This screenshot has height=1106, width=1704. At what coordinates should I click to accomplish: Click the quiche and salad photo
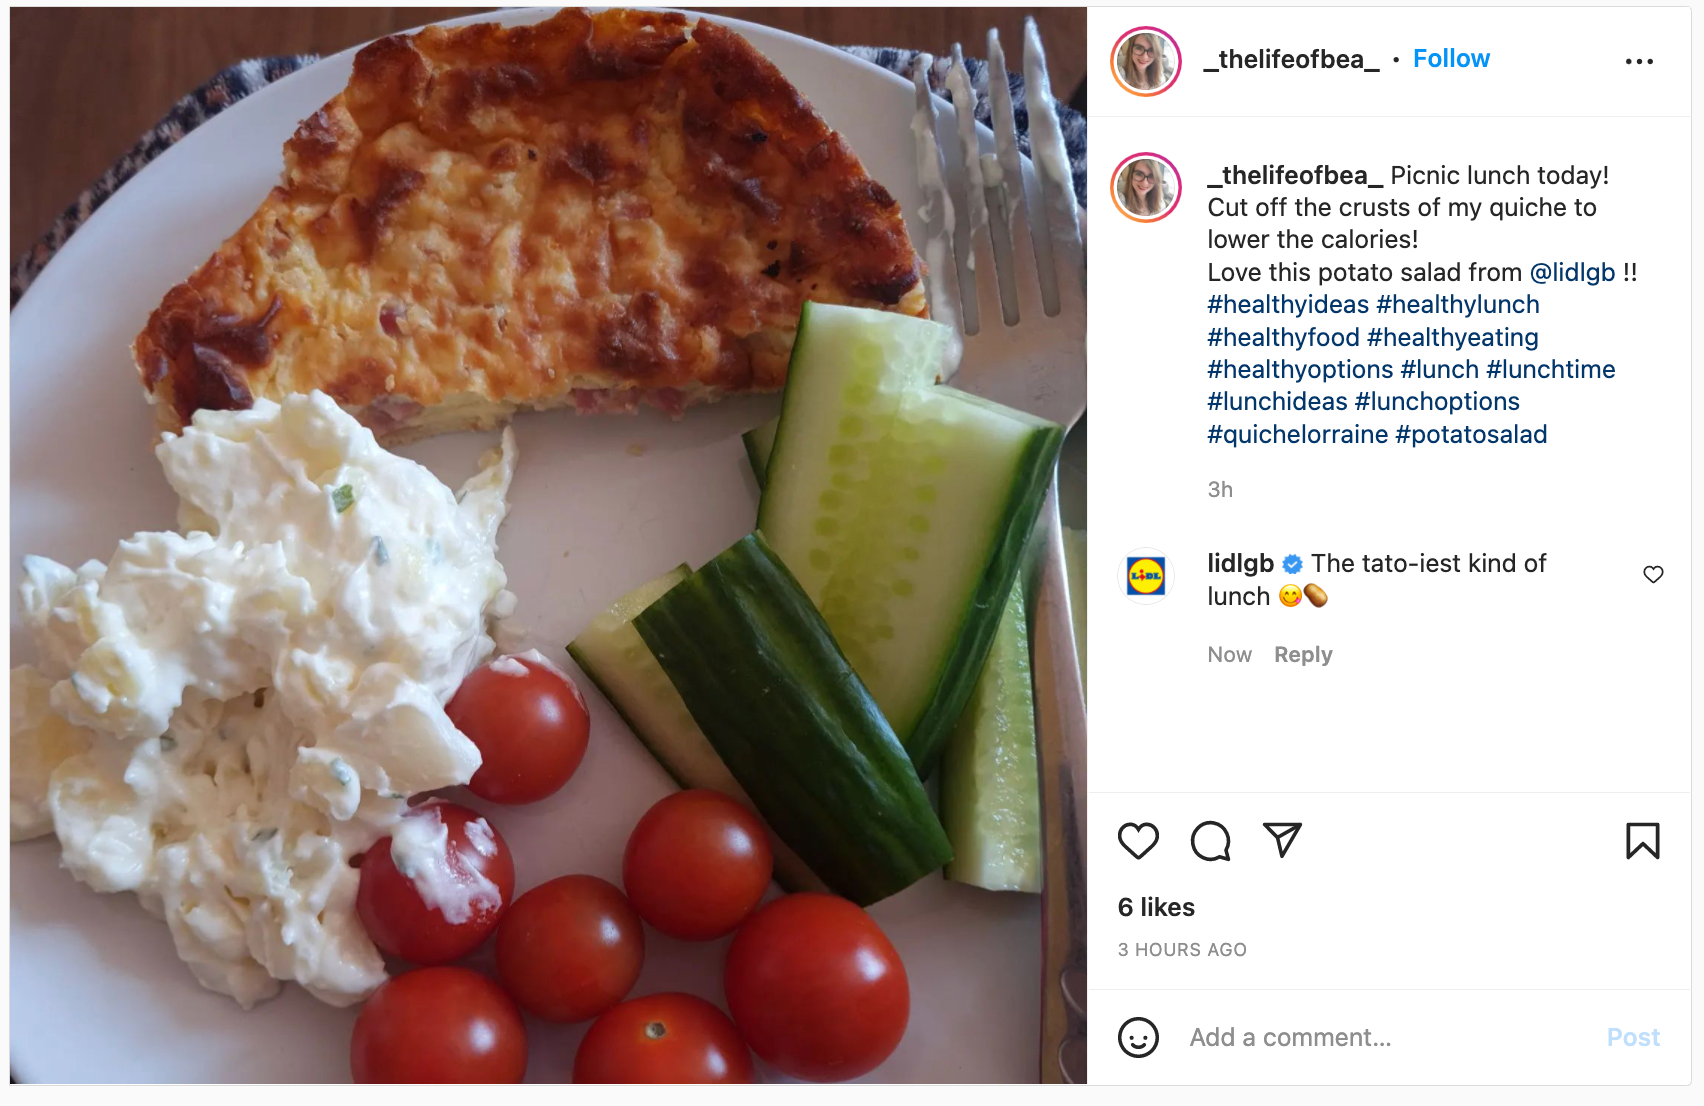[548, 546]
